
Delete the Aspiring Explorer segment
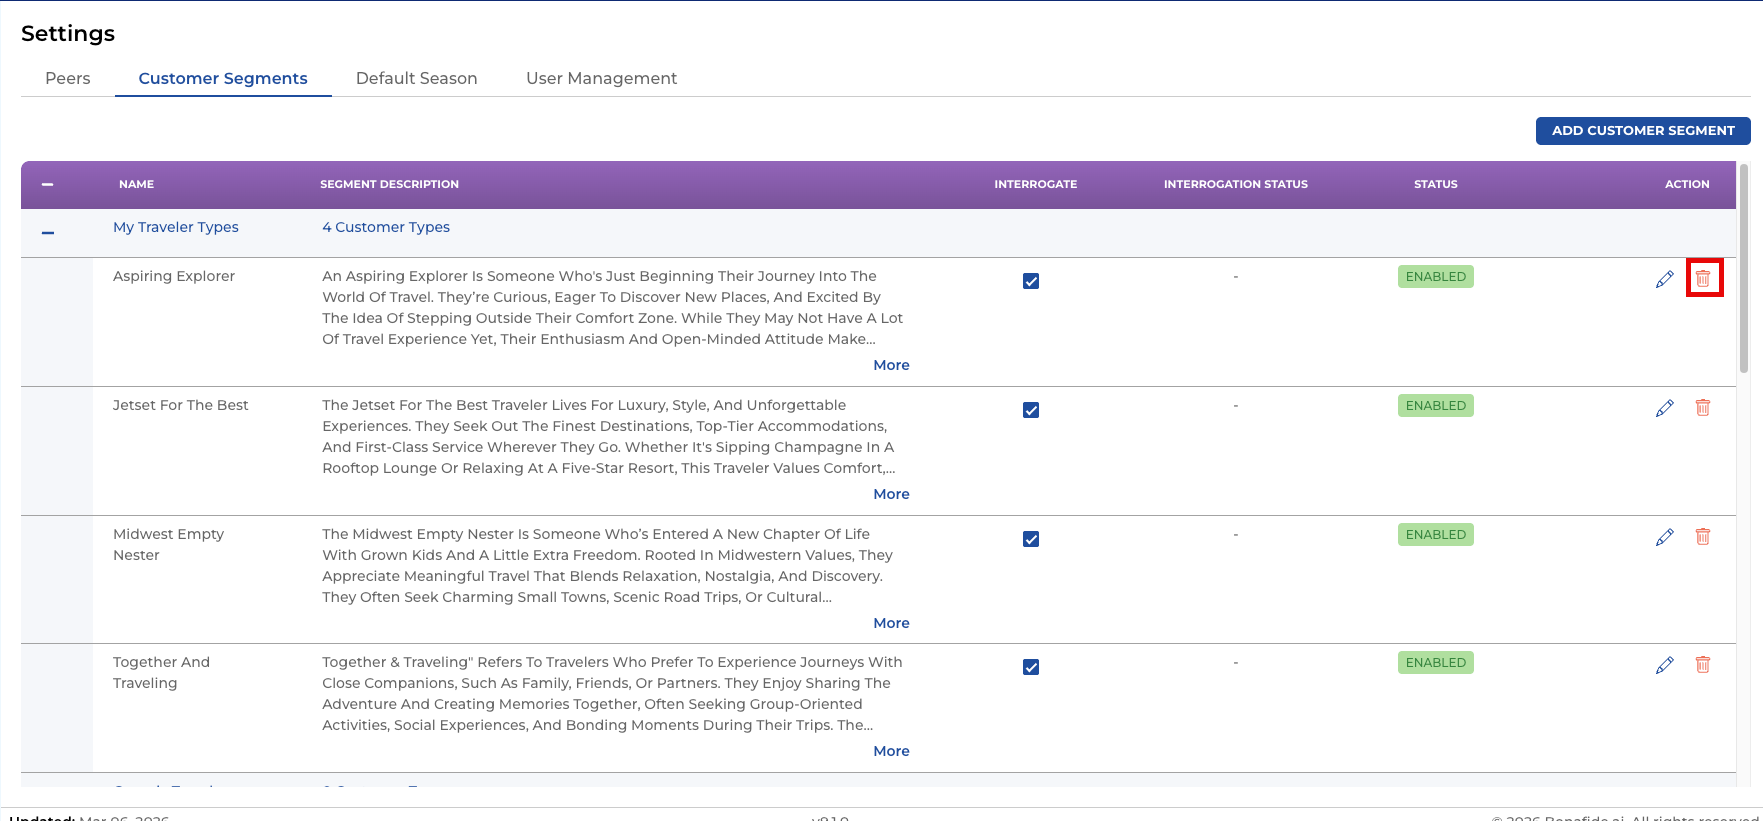coord(1703,278)
